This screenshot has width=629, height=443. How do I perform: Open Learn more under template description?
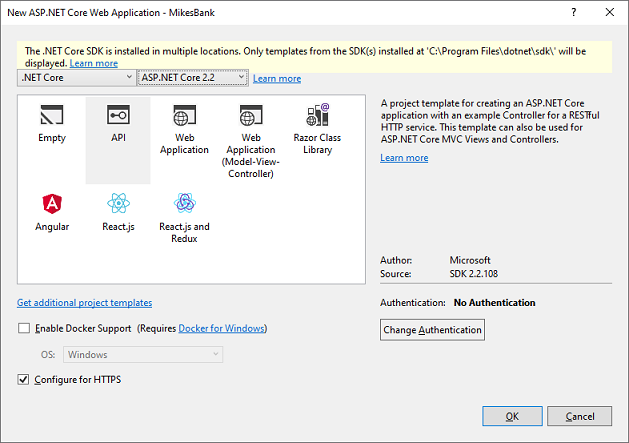(x=404, y=158)
